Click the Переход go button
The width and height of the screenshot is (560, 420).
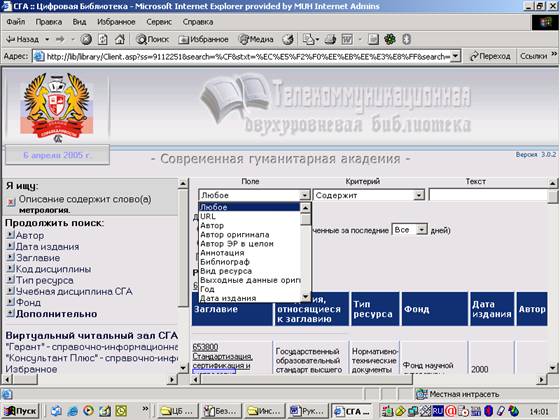[490, 56]
